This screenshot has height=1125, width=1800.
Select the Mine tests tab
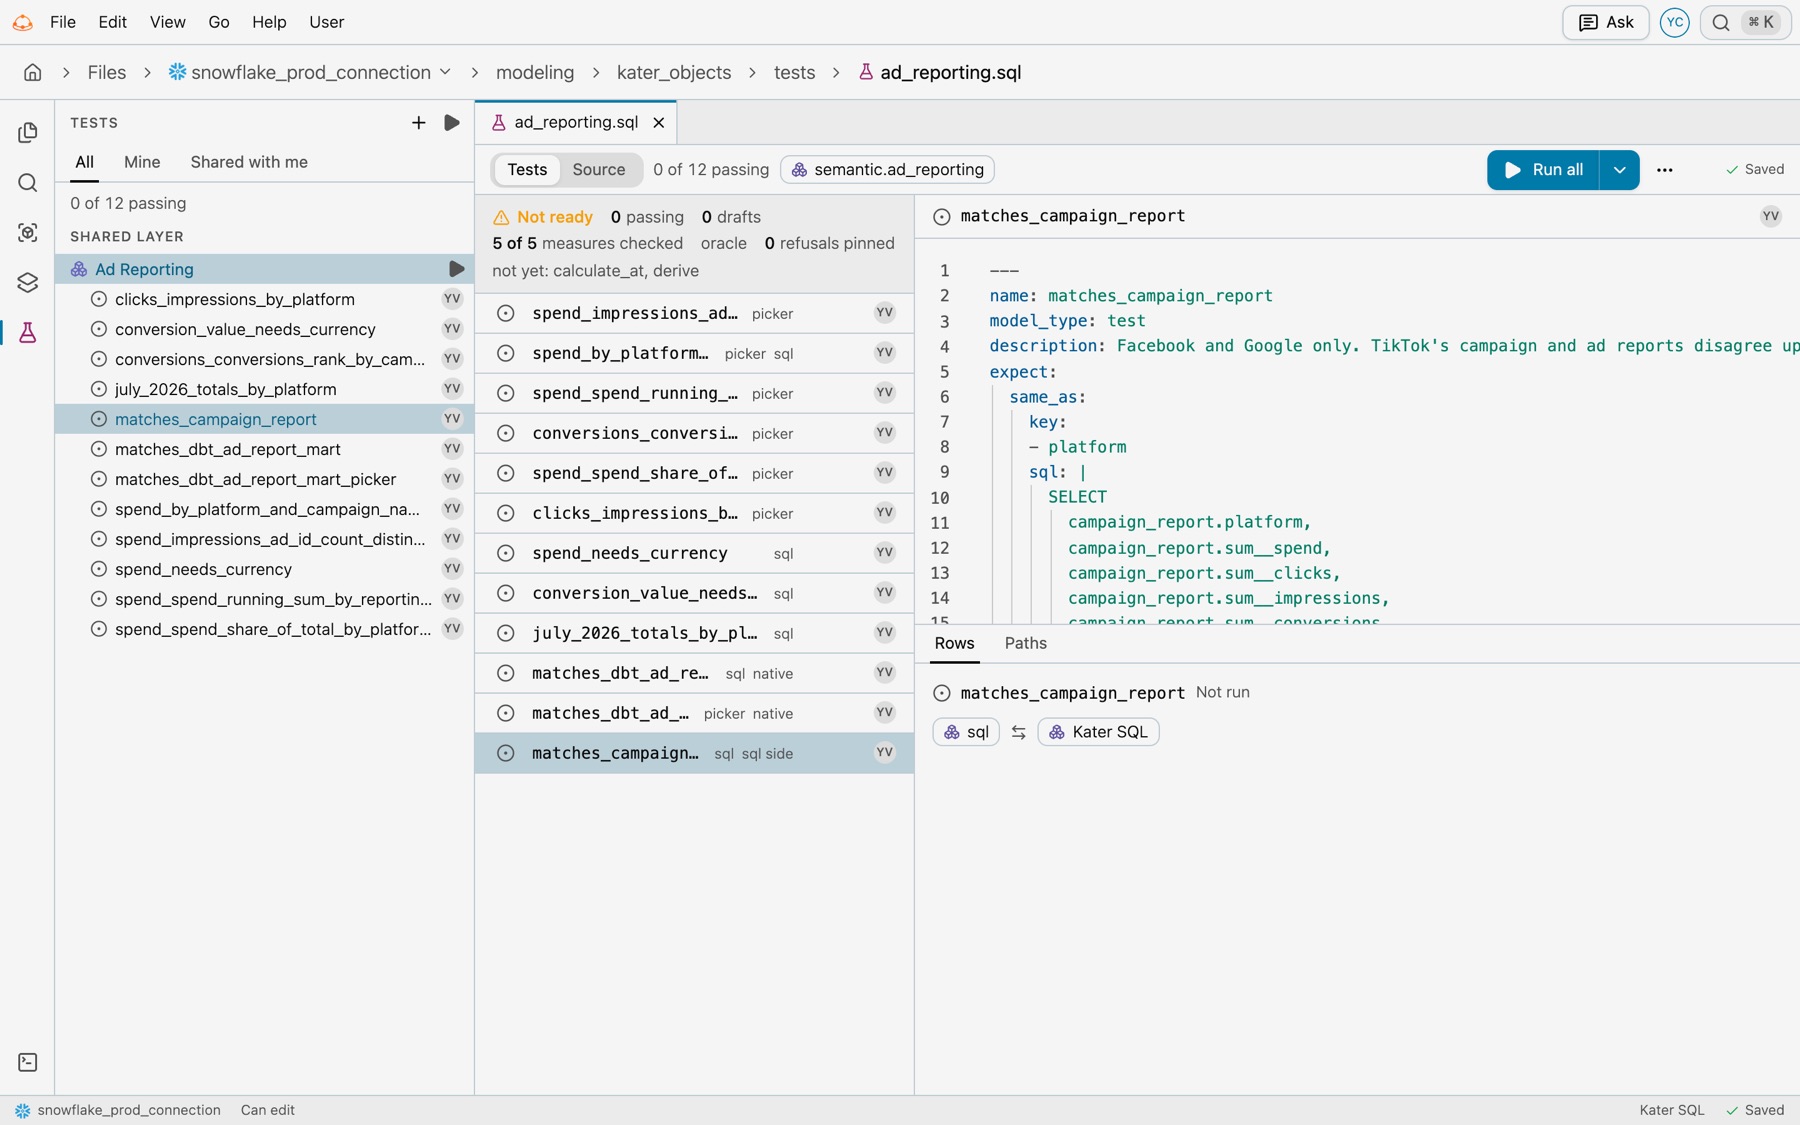[142, 162]
